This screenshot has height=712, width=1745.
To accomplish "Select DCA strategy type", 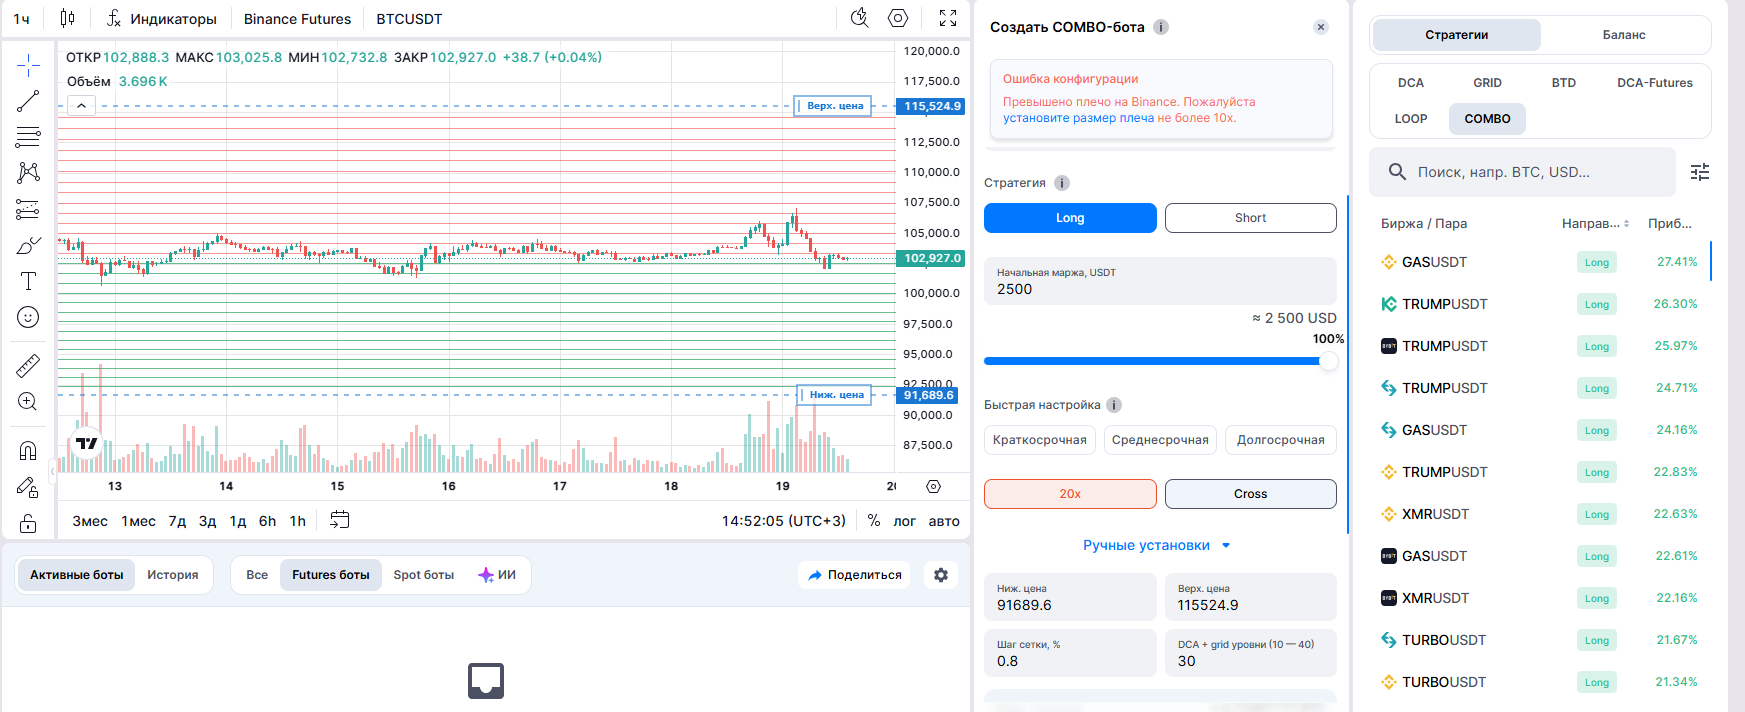I will pyautogui.click(x=1411, y=83).
